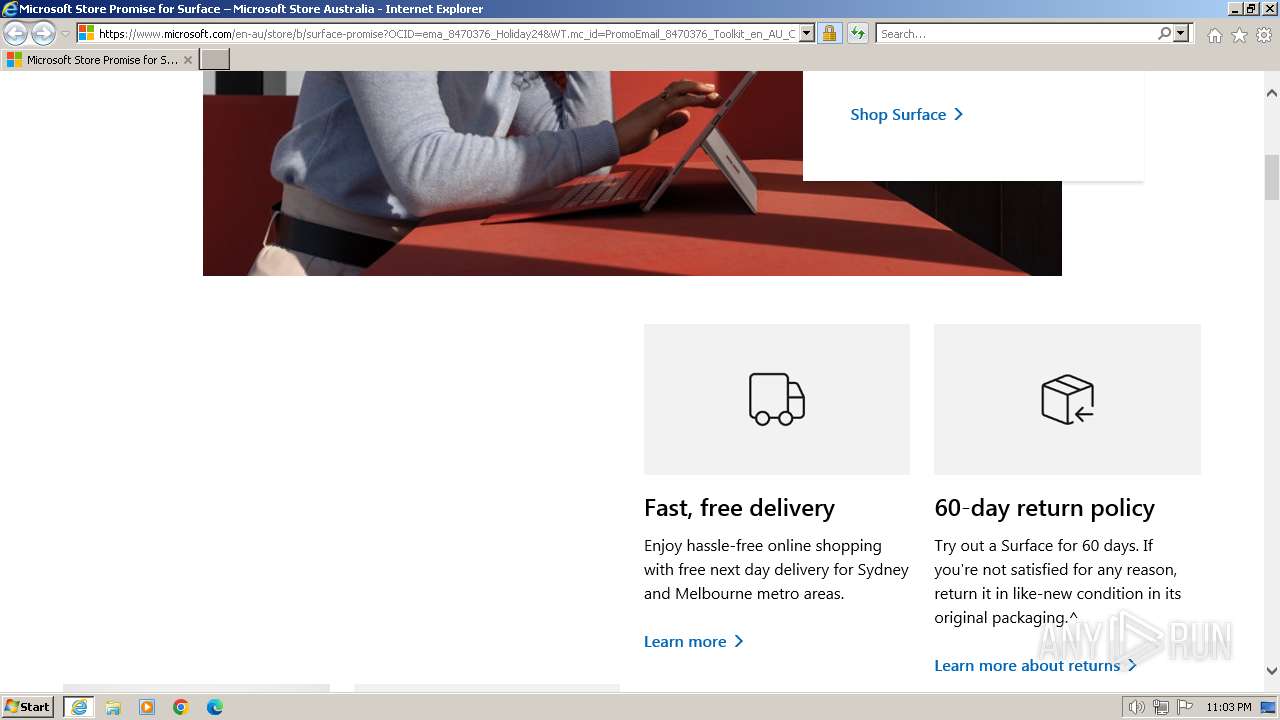Launch Google Chrome from taskbar
This screenshot has width=1280, height=720.
tap(181, 707)
